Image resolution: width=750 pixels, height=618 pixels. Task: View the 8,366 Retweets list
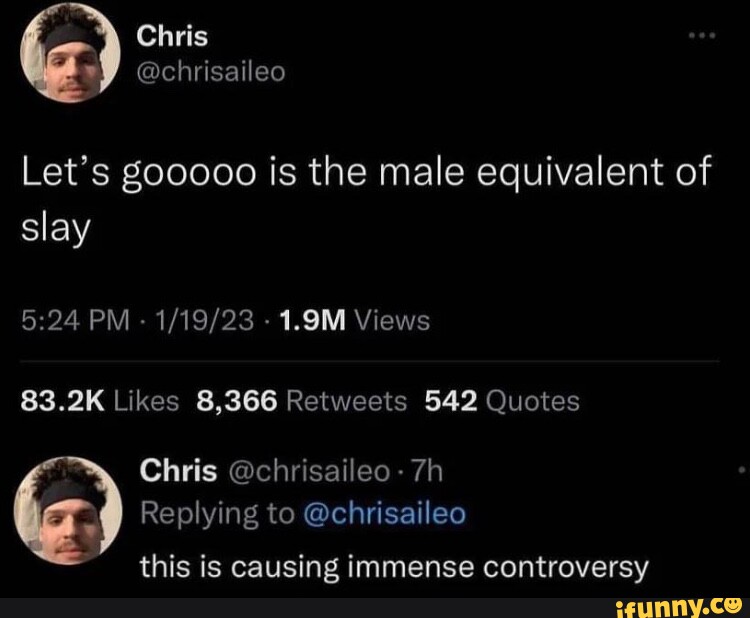coord(301,401)
